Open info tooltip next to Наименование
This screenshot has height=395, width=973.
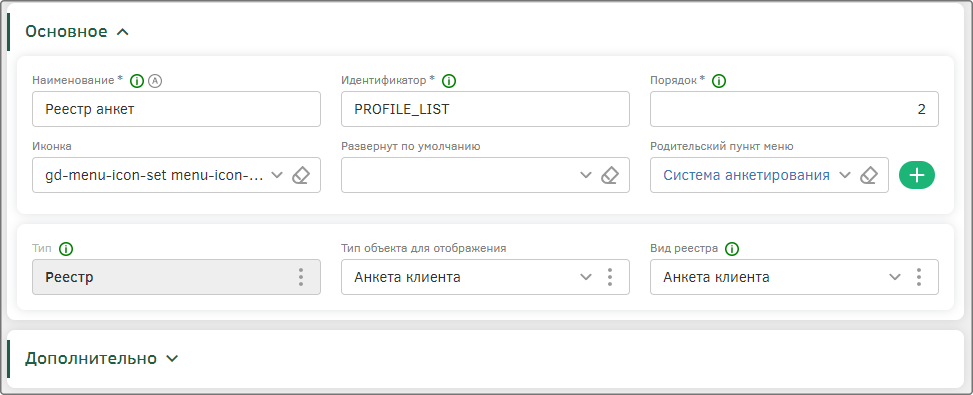137,81
